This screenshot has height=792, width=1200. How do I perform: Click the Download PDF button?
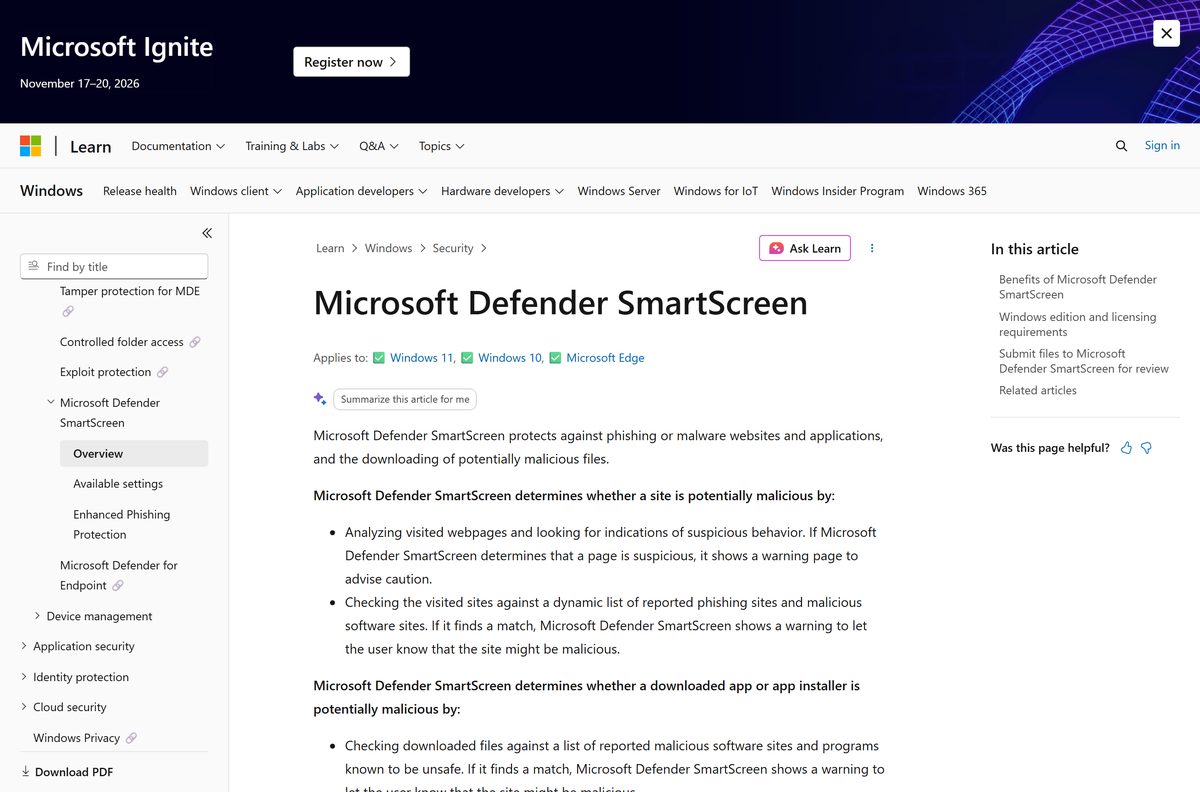(x=67, y=772)
